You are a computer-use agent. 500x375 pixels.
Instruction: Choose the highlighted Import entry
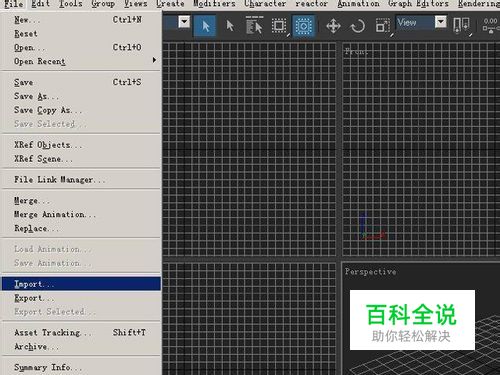[x=81, y=284]
